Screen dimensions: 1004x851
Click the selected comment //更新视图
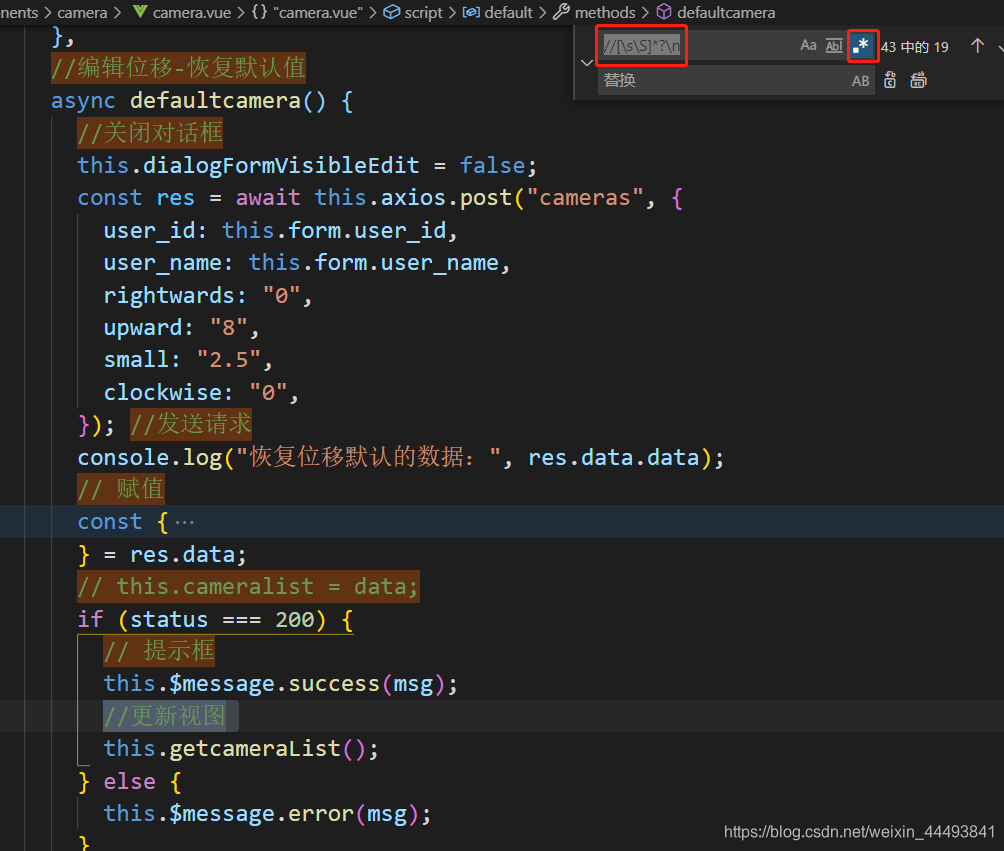tap(165, 716)
